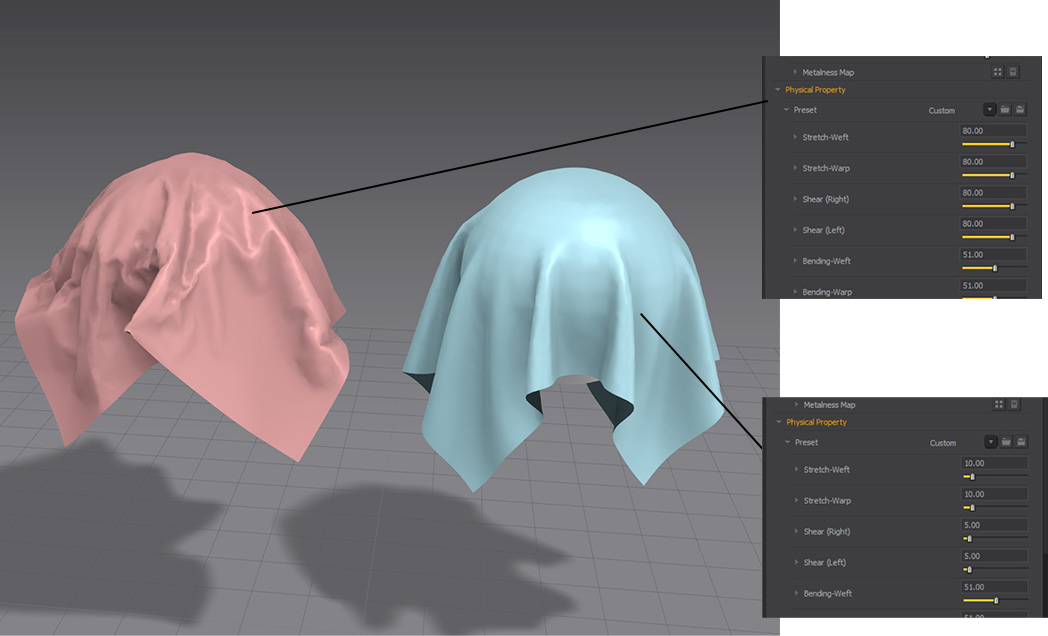Screen dimensions: 1048x636
Task: Delete Metalness Map via trash icon, blue cloth's panel
Action: [1013, 405]
